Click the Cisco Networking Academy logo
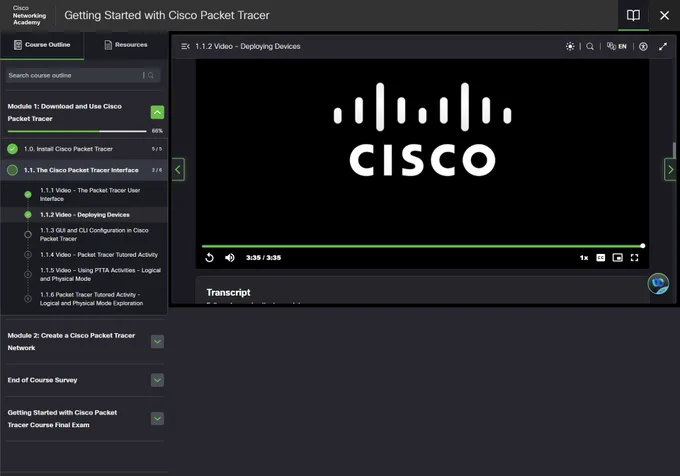This screenshot has height=476, width=680. pos(29,16)
